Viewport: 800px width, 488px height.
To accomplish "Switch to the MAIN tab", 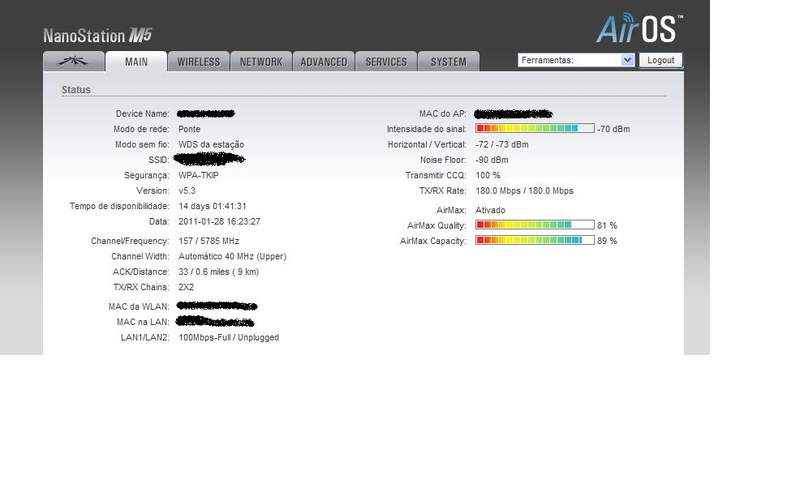I will pos(136,62).
